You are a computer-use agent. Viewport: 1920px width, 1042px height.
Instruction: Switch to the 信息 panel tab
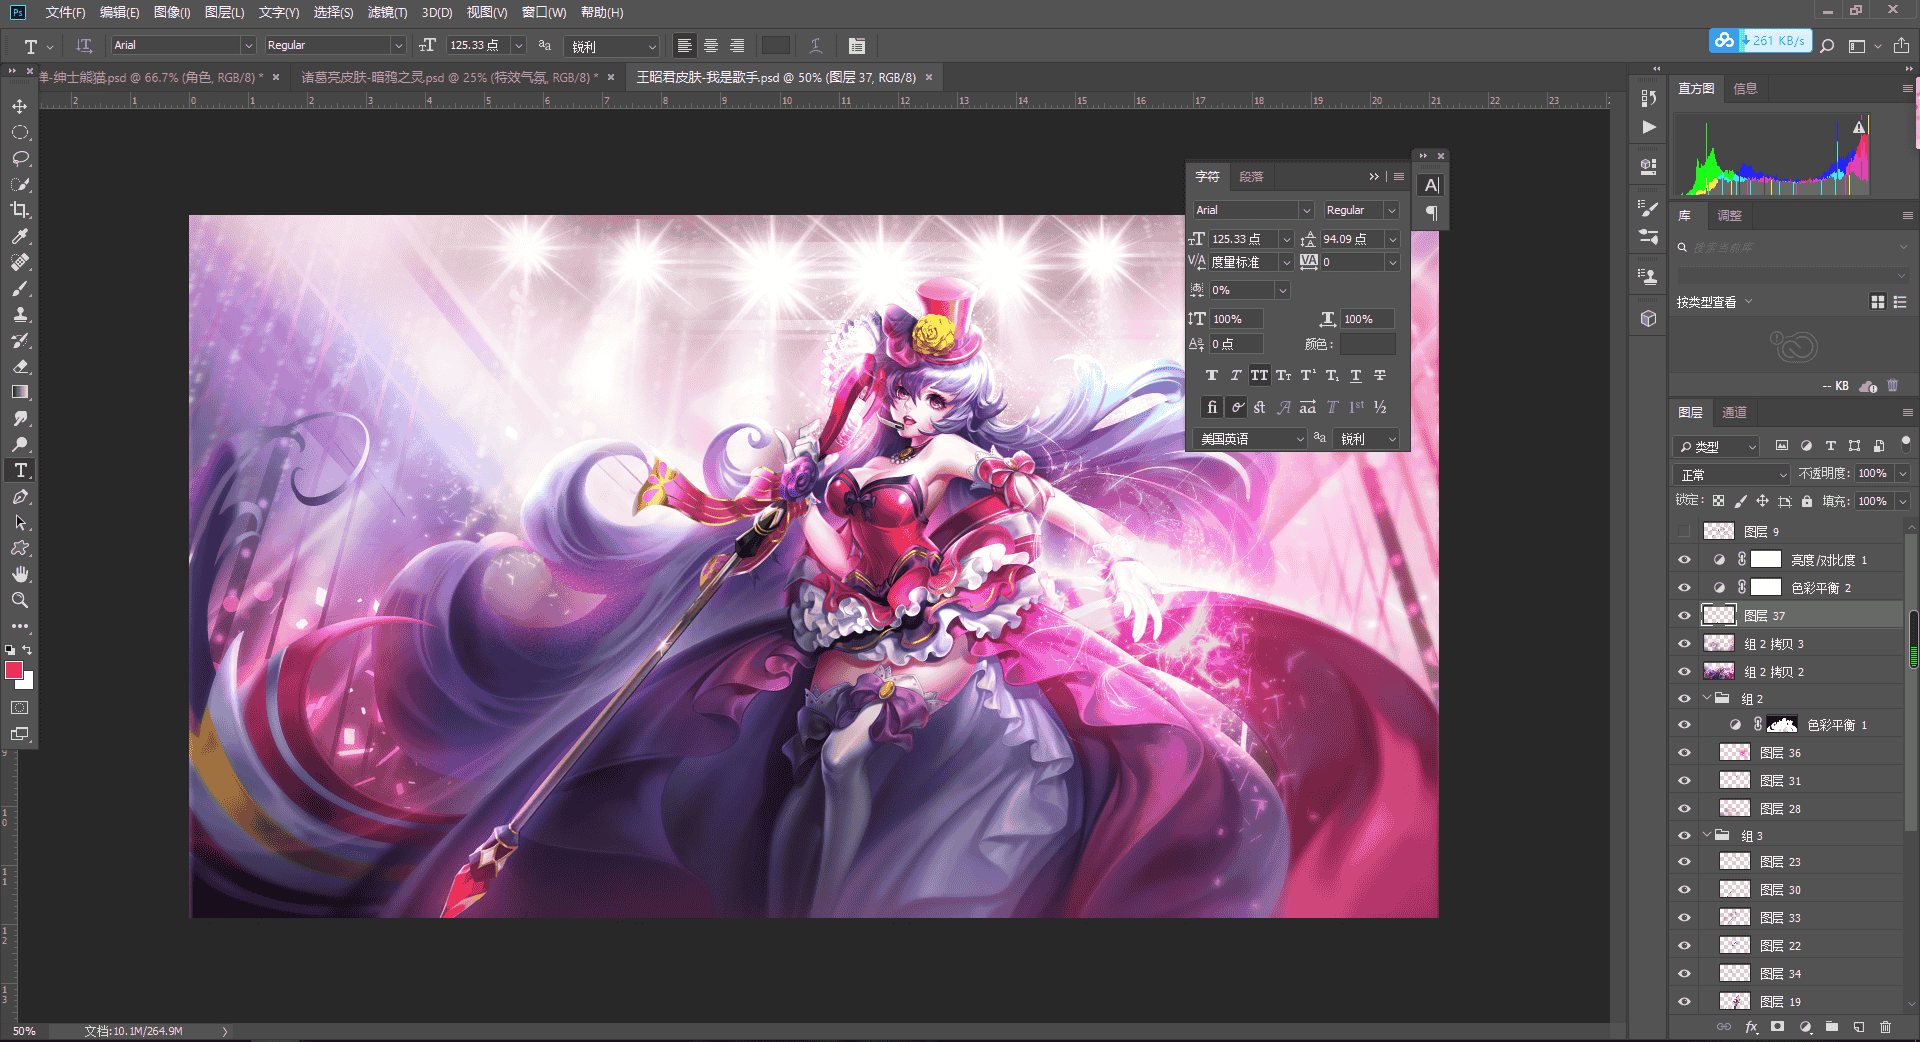pyautogui.click(x=1745, y=89)
